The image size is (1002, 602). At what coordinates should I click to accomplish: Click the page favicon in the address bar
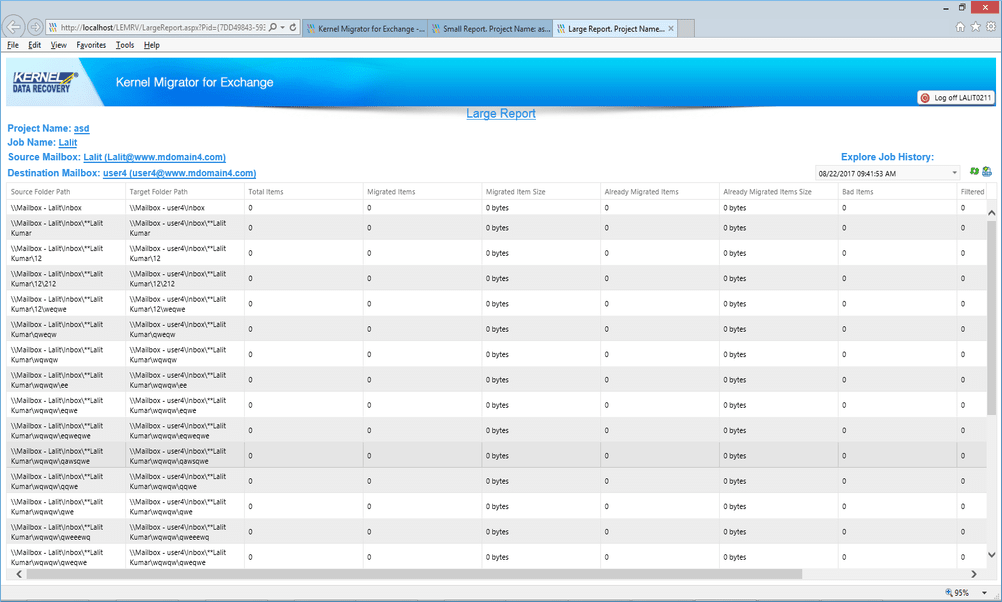click(x=53, y=27)
